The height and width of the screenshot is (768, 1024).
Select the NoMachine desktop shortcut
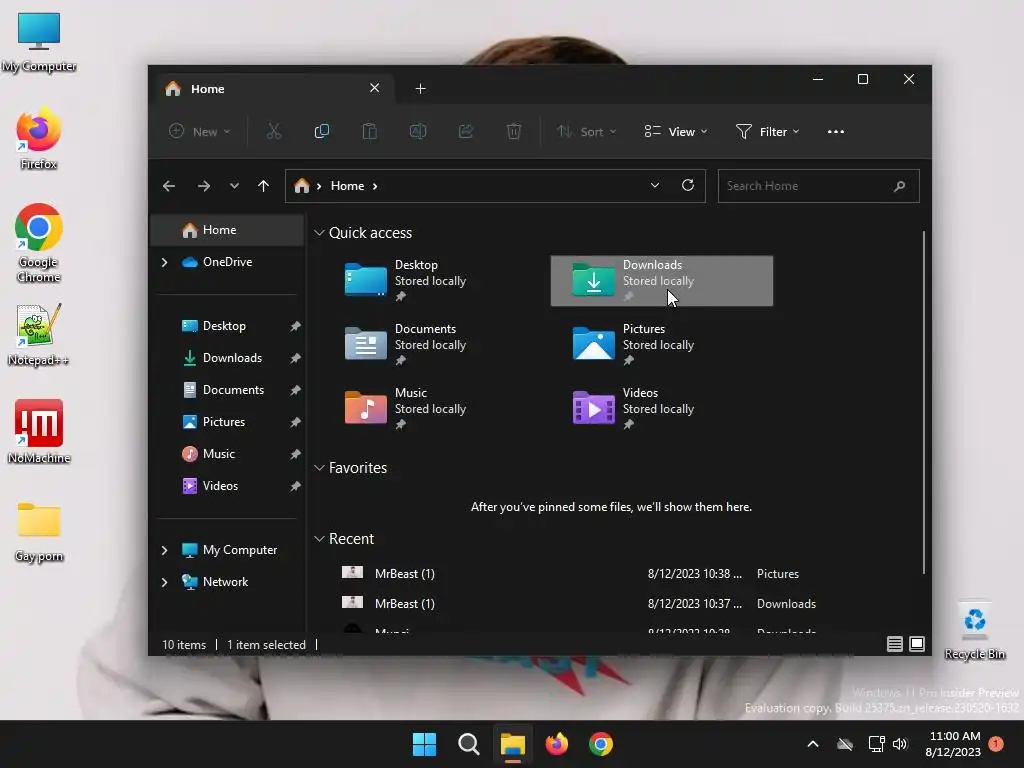[39, 432]
